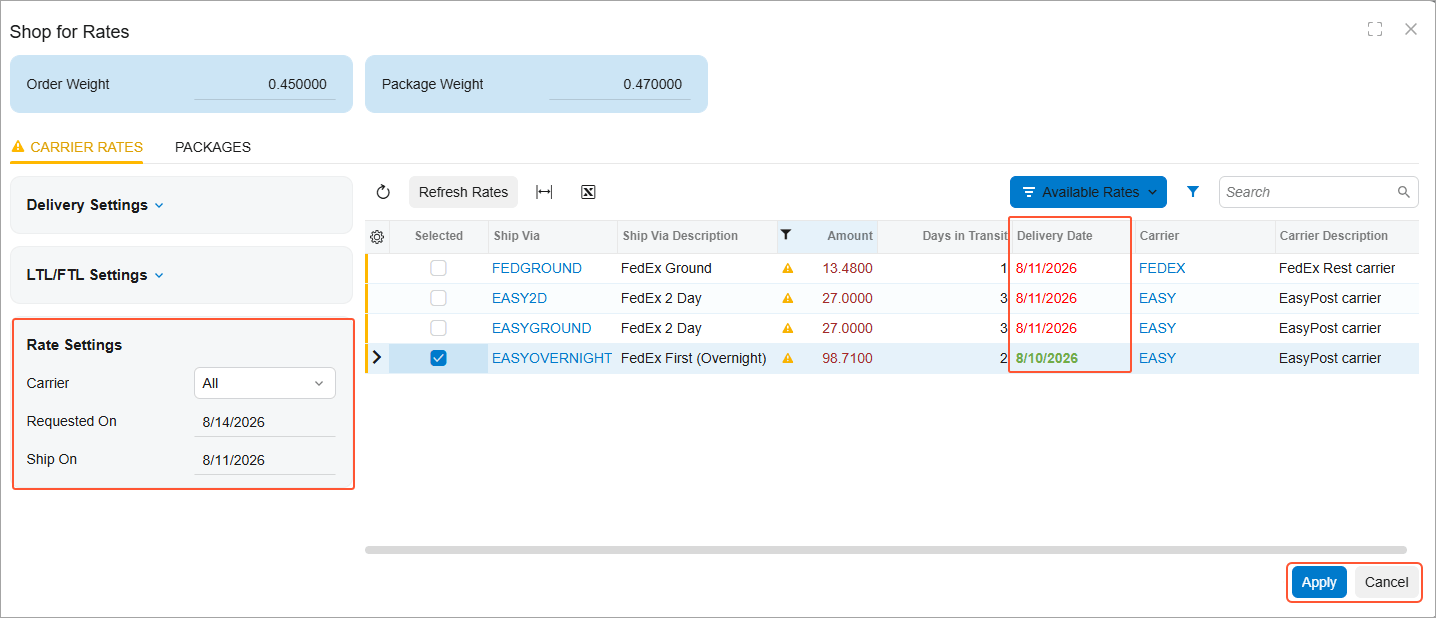Click the Apply button

pyautogui.click(x=1319, y=582)
